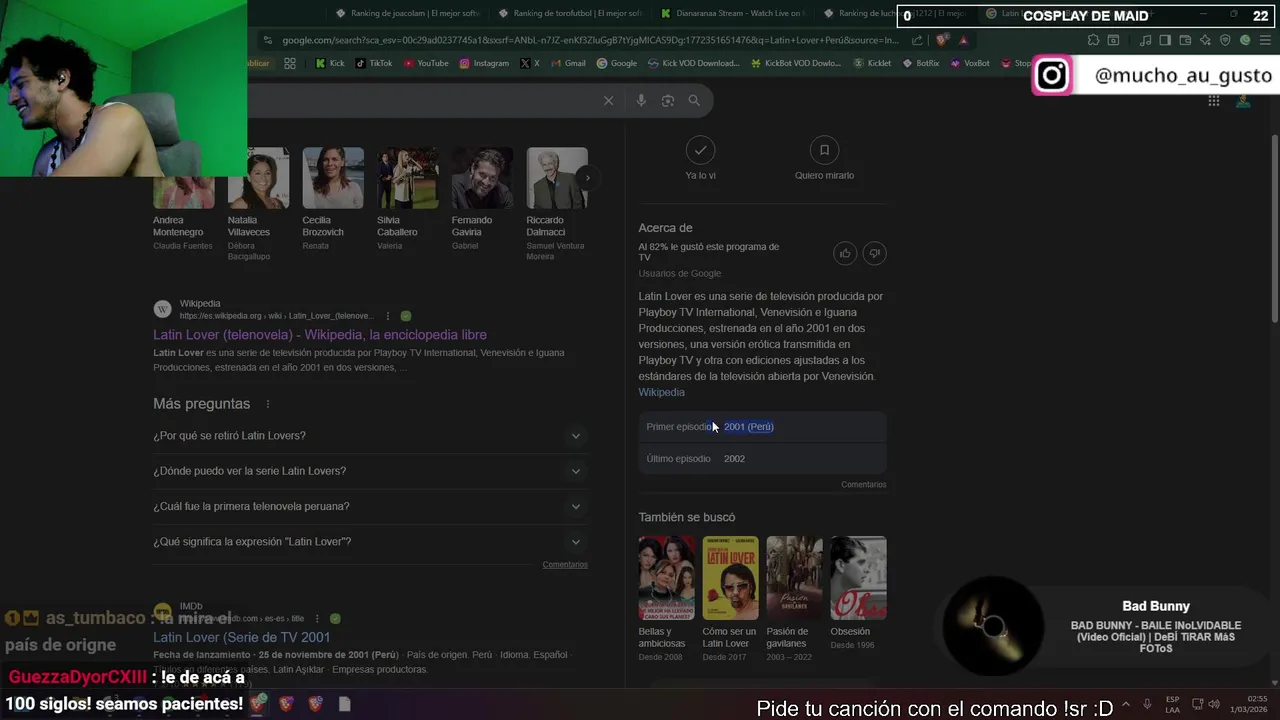
Task: Open 'Pasión de gavilanes' related show
Action: (794, 578)
